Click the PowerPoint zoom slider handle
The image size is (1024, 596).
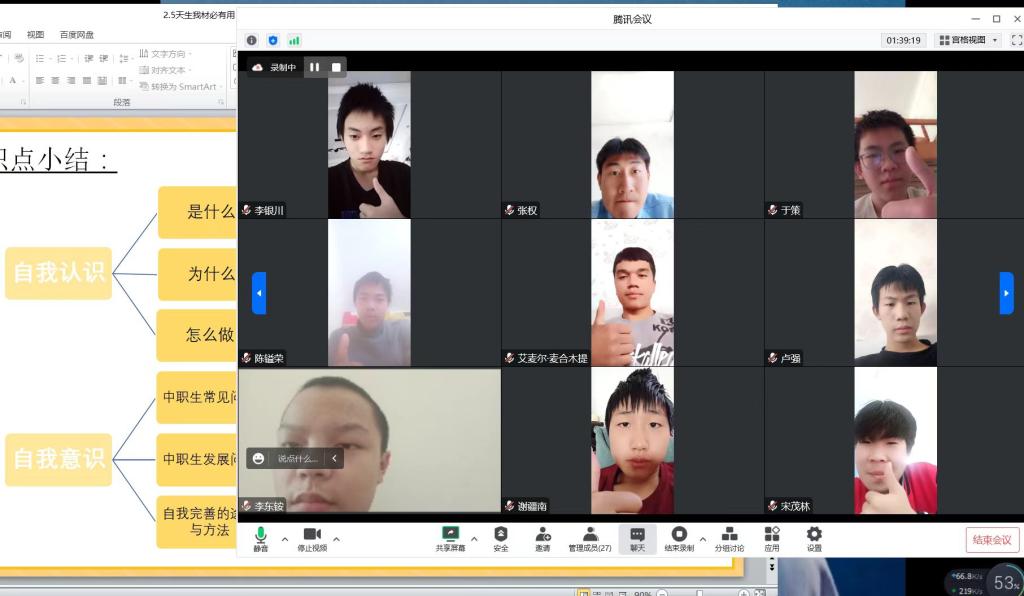point(700,592)
